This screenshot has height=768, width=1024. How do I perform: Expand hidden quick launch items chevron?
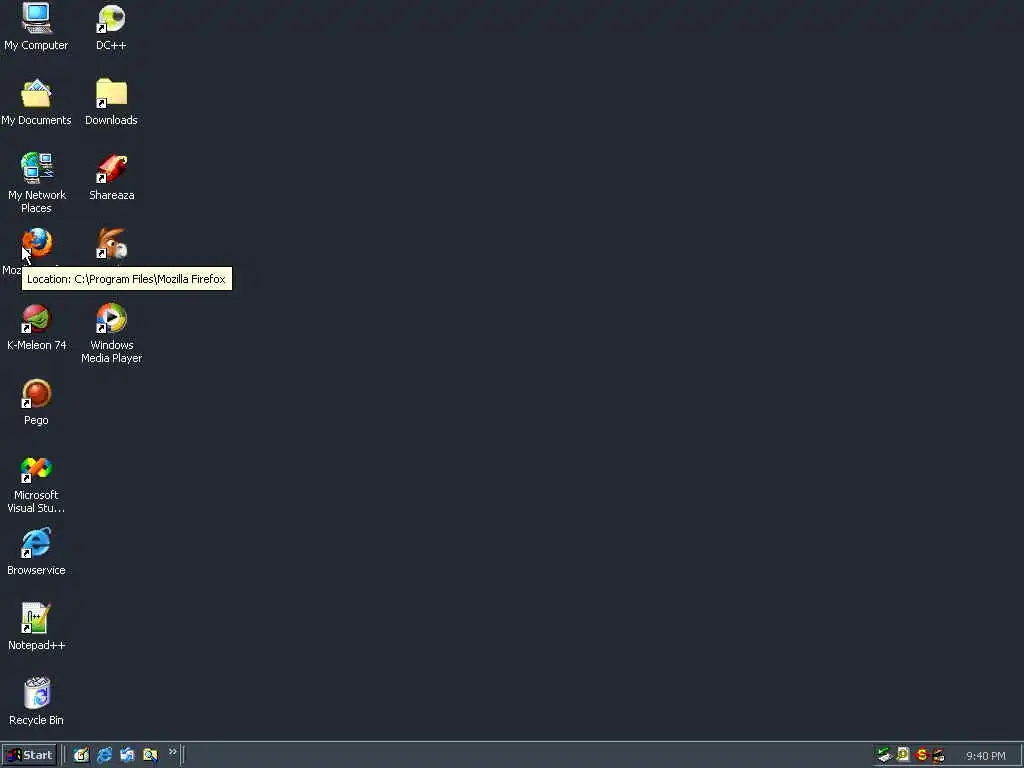(172, 752)
